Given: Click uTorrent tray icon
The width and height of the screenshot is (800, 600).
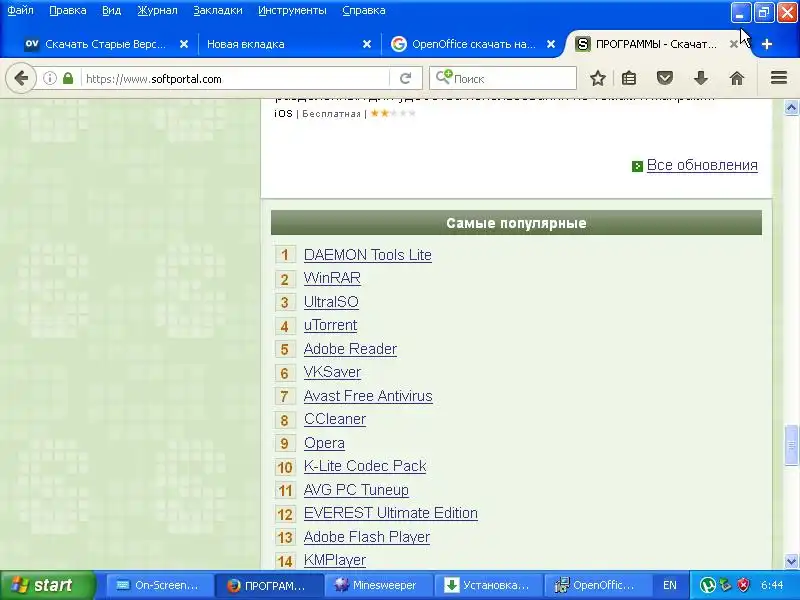Looking at the screenshot, I should point(708,585).
